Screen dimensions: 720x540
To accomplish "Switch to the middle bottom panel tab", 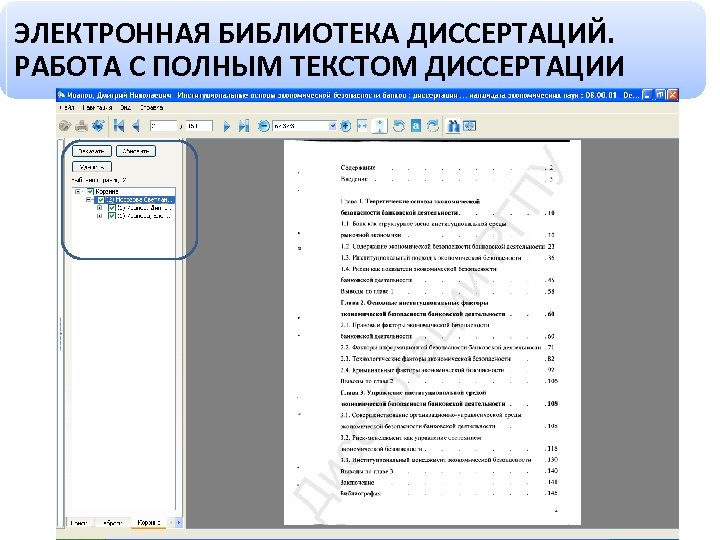I will (x=112, y=523).
